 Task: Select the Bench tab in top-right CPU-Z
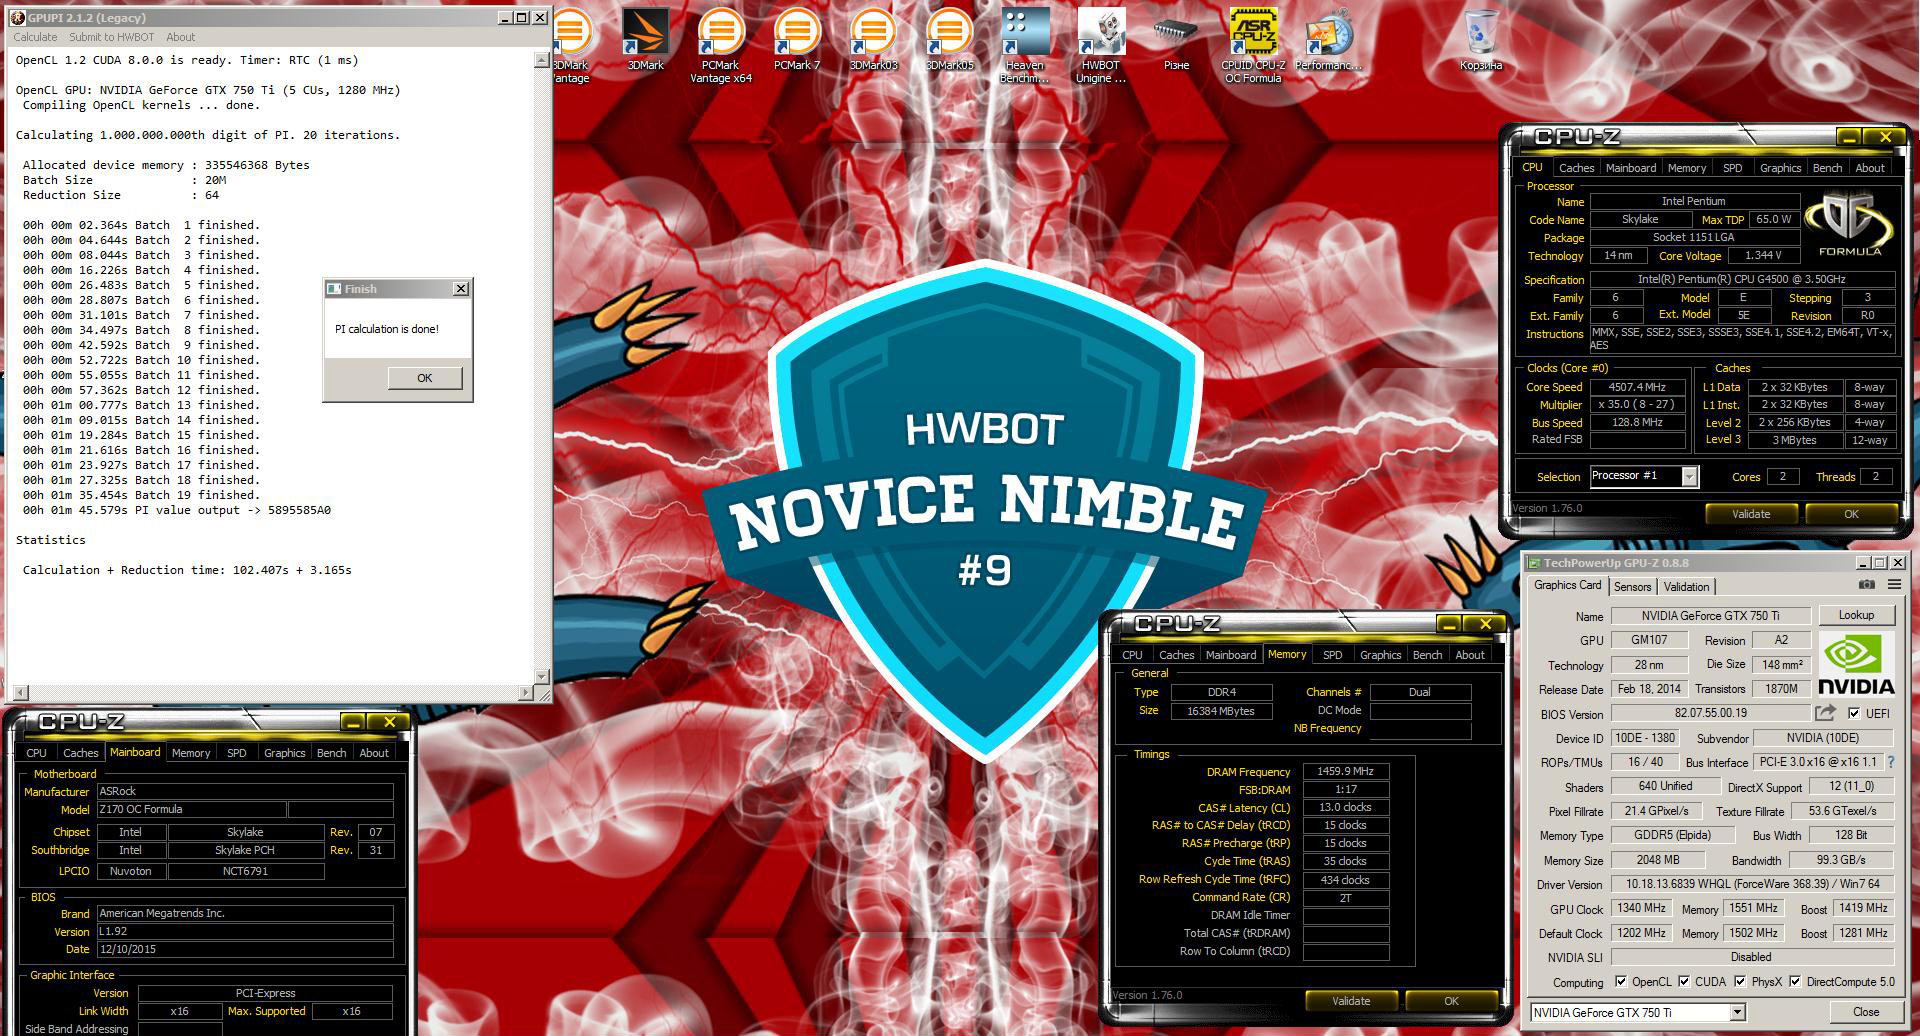pyautogui.click(x=1827, y=168)
